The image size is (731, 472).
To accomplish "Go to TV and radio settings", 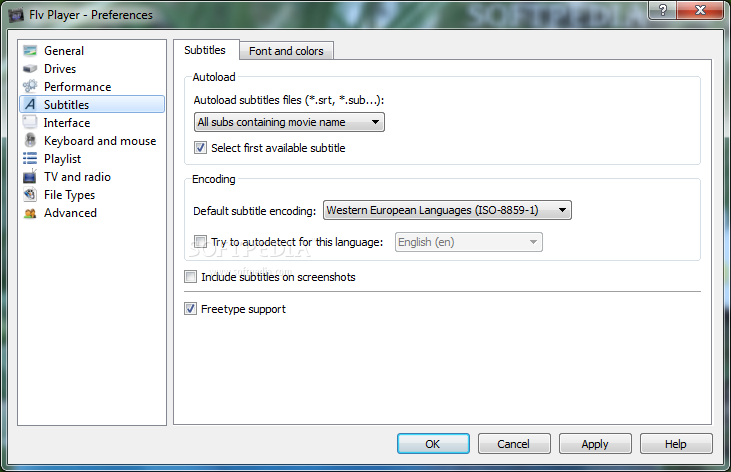I will click(x=77, y=177).
